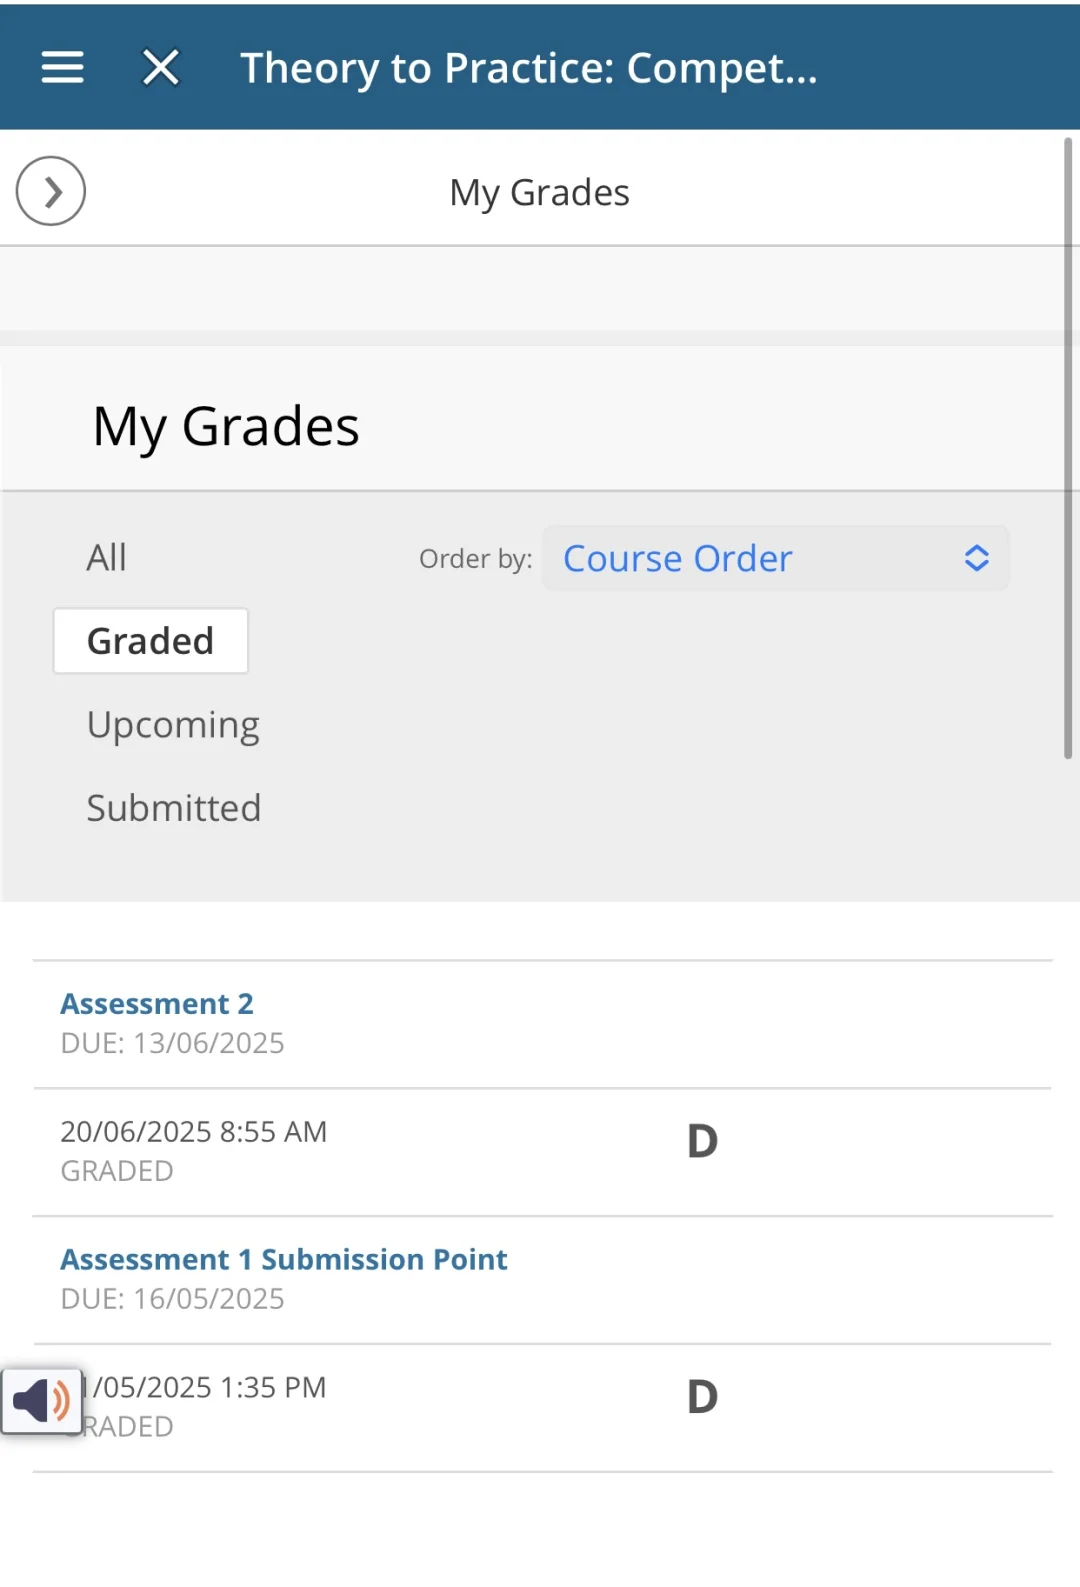Close the course with X icon

[x=160, y=67]
